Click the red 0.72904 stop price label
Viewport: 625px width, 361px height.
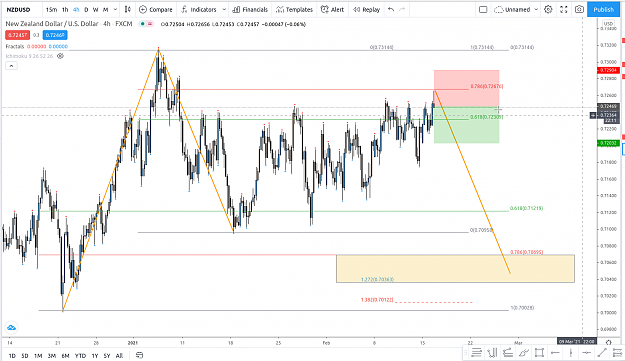coord(608,70)
